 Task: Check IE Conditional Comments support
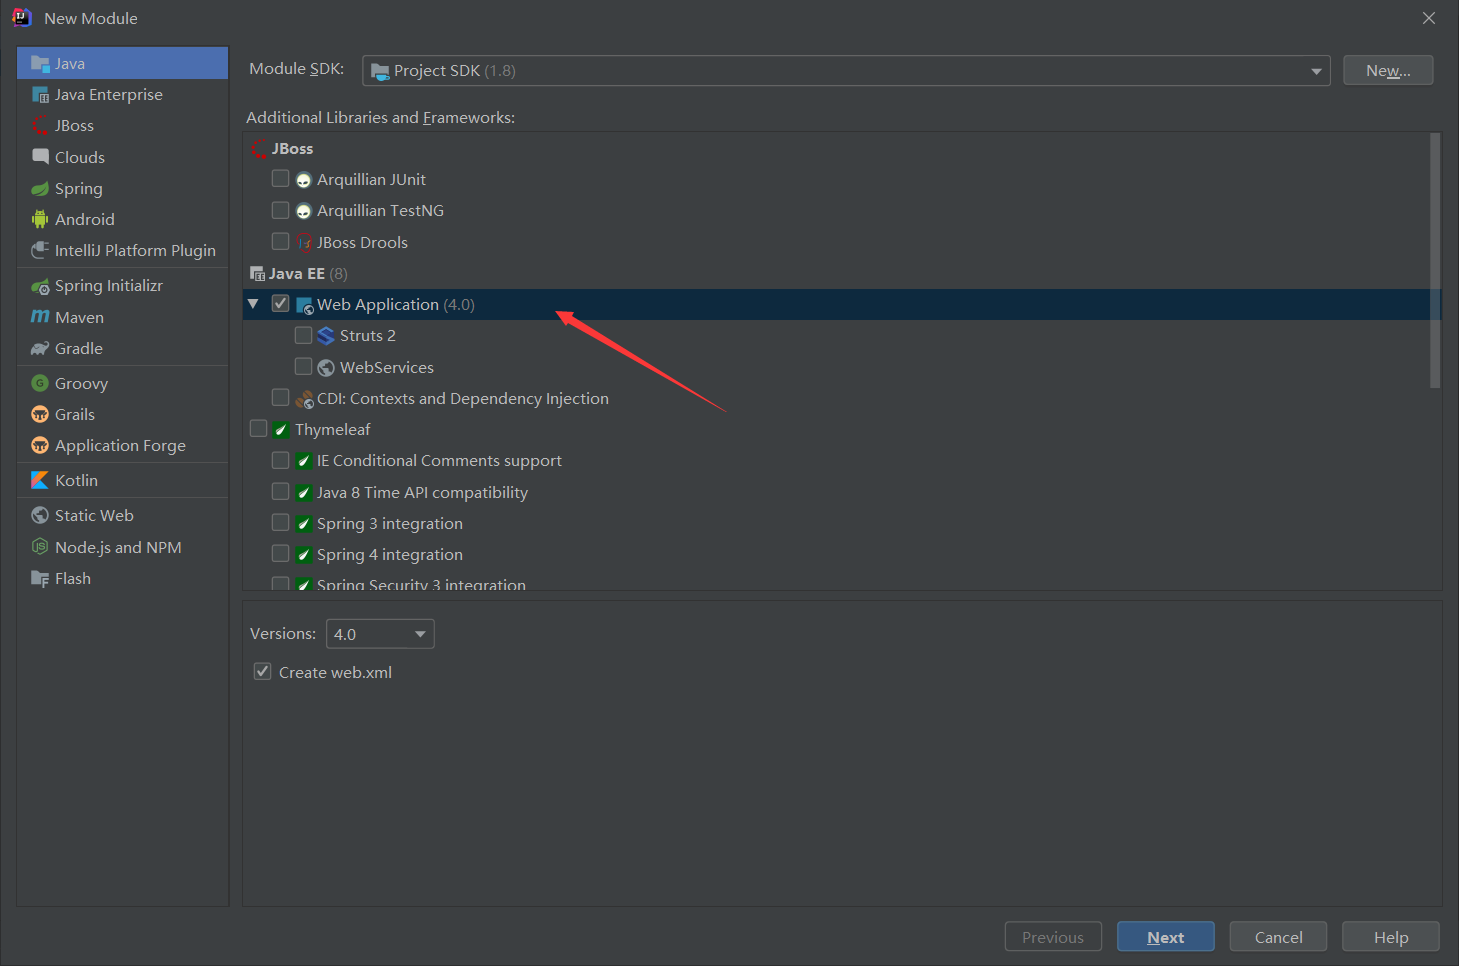(280, 460)
